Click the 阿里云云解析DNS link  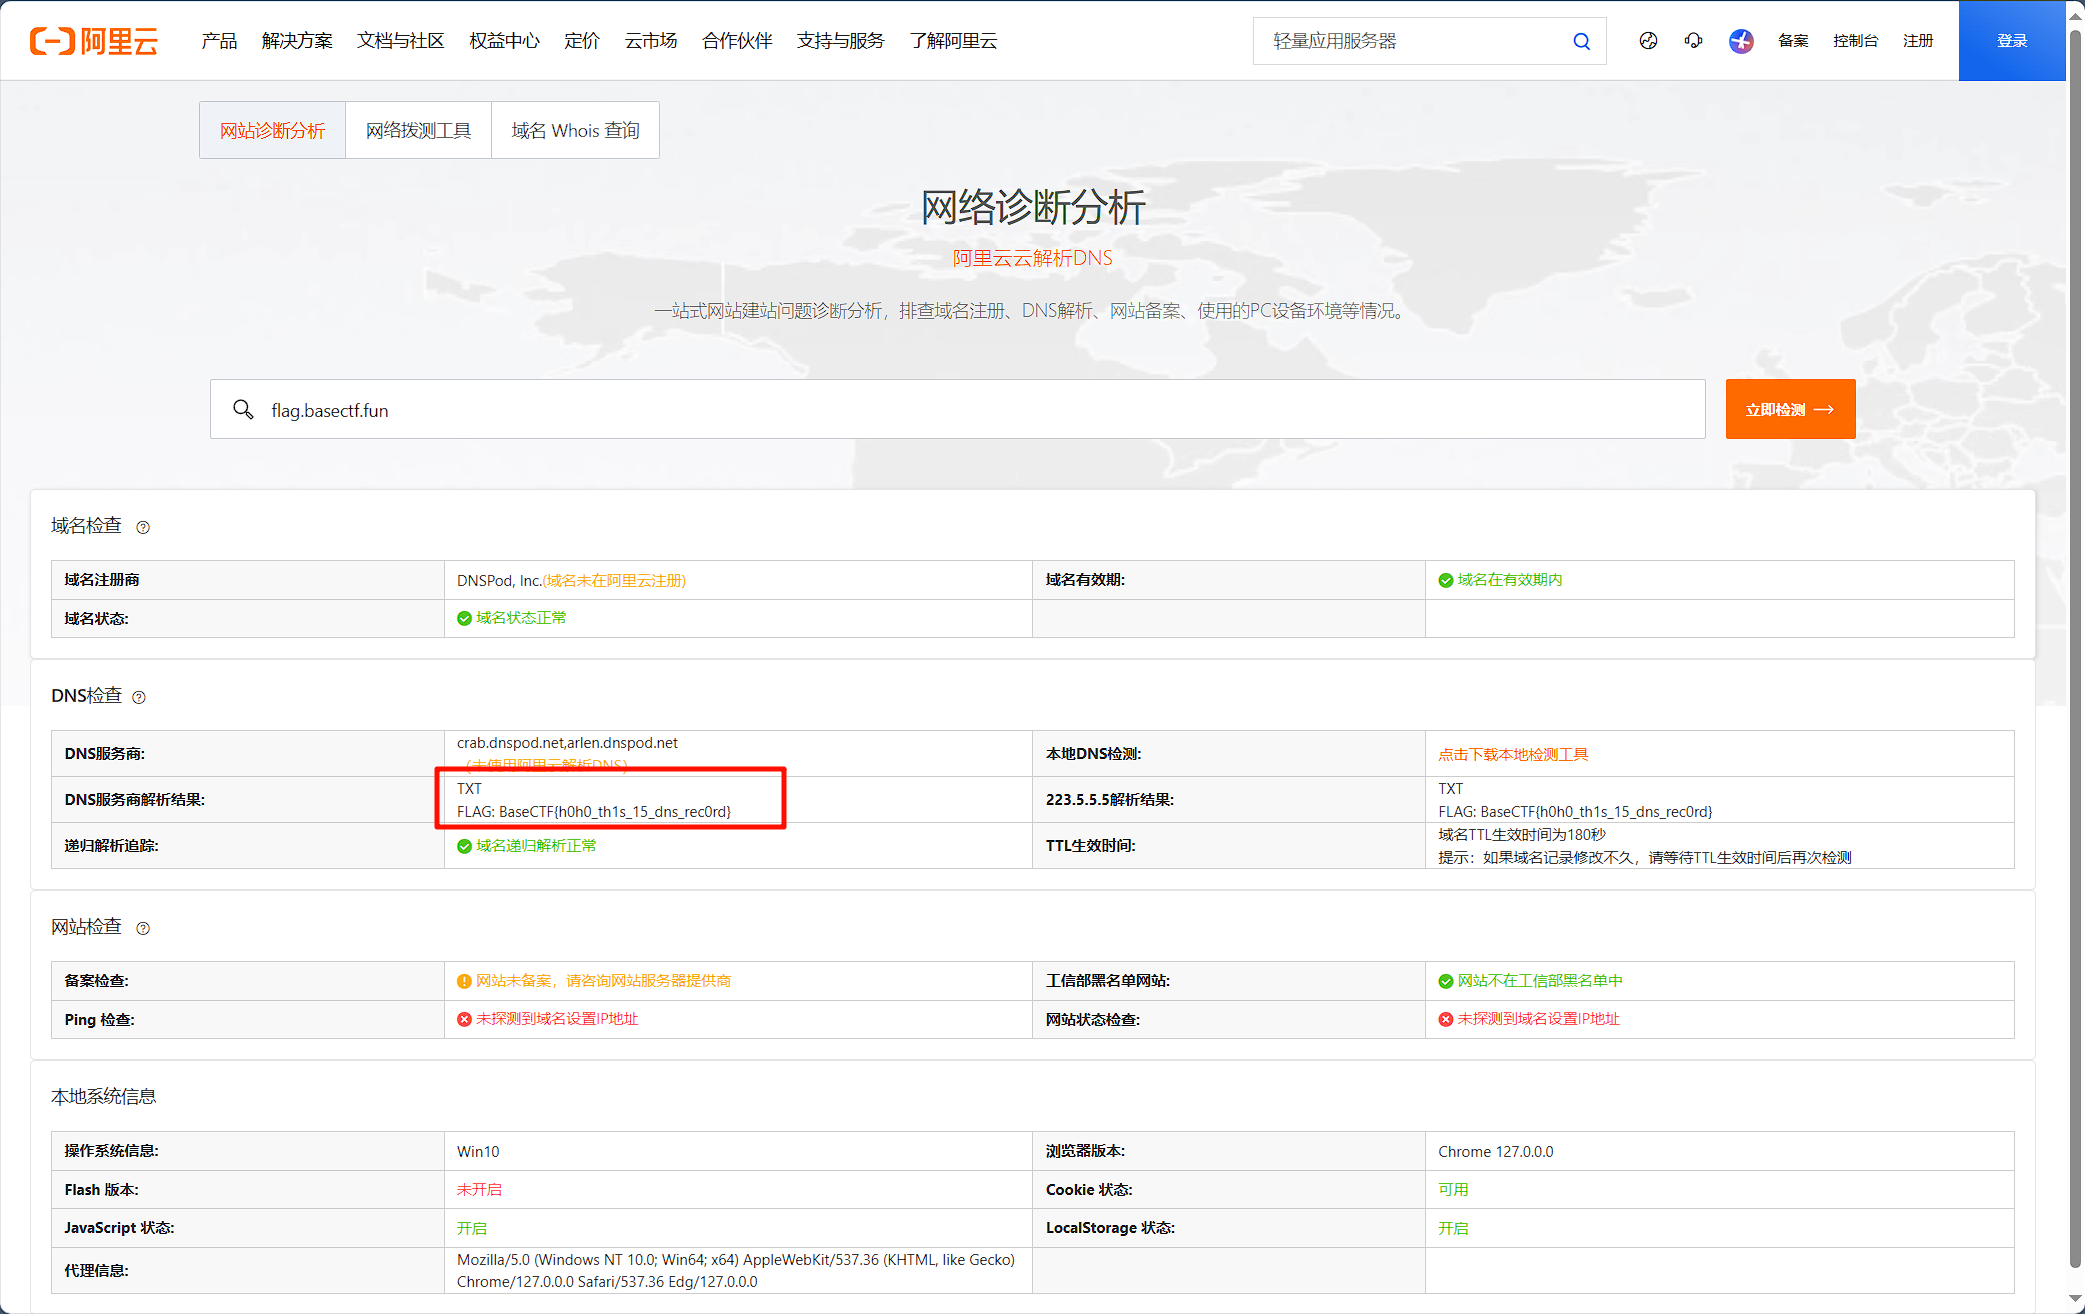tap(1032, 258)
